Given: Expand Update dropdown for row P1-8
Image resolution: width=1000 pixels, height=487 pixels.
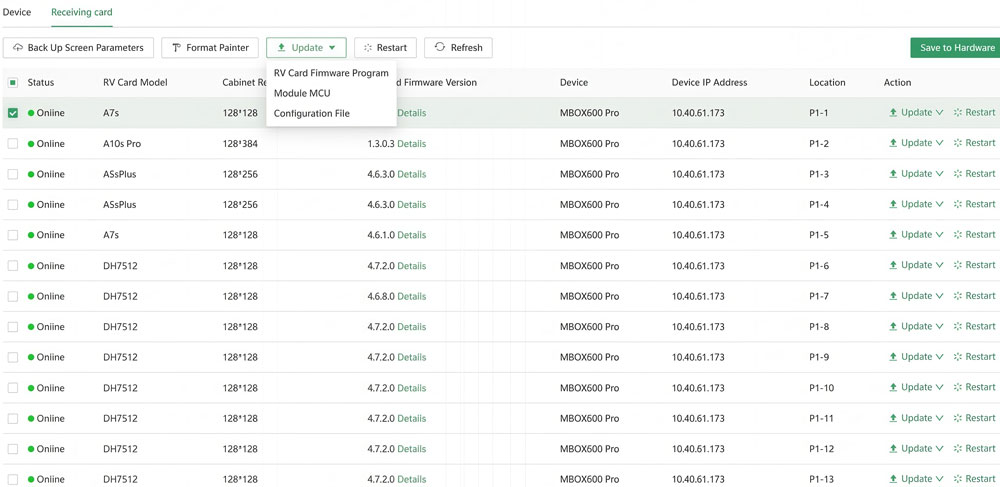Looking at the screenshot, I should click(939, 327).
